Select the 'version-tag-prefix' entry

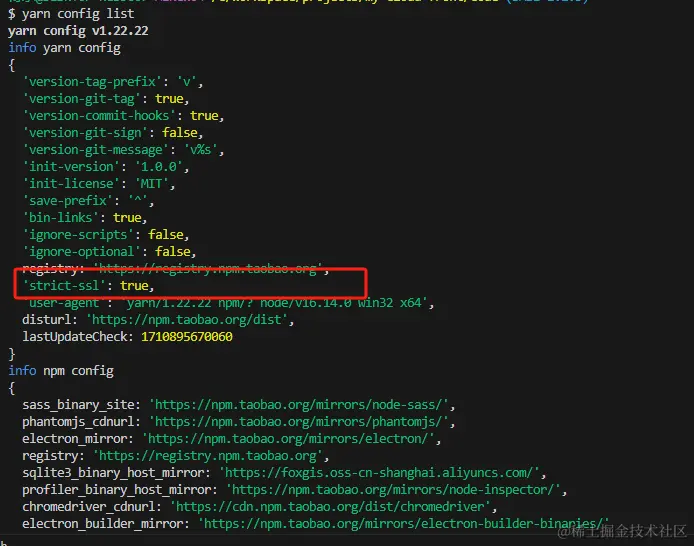(x=113, y=82)
